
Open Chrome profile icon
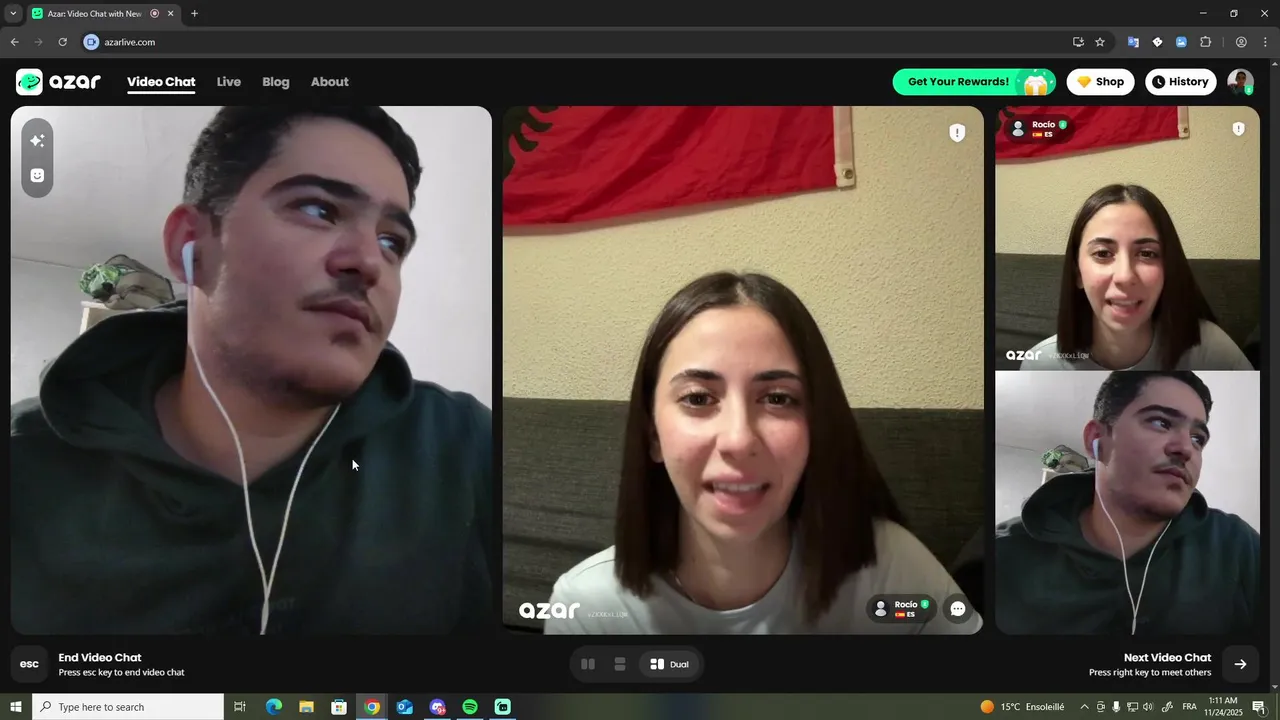pos(1241,42)
